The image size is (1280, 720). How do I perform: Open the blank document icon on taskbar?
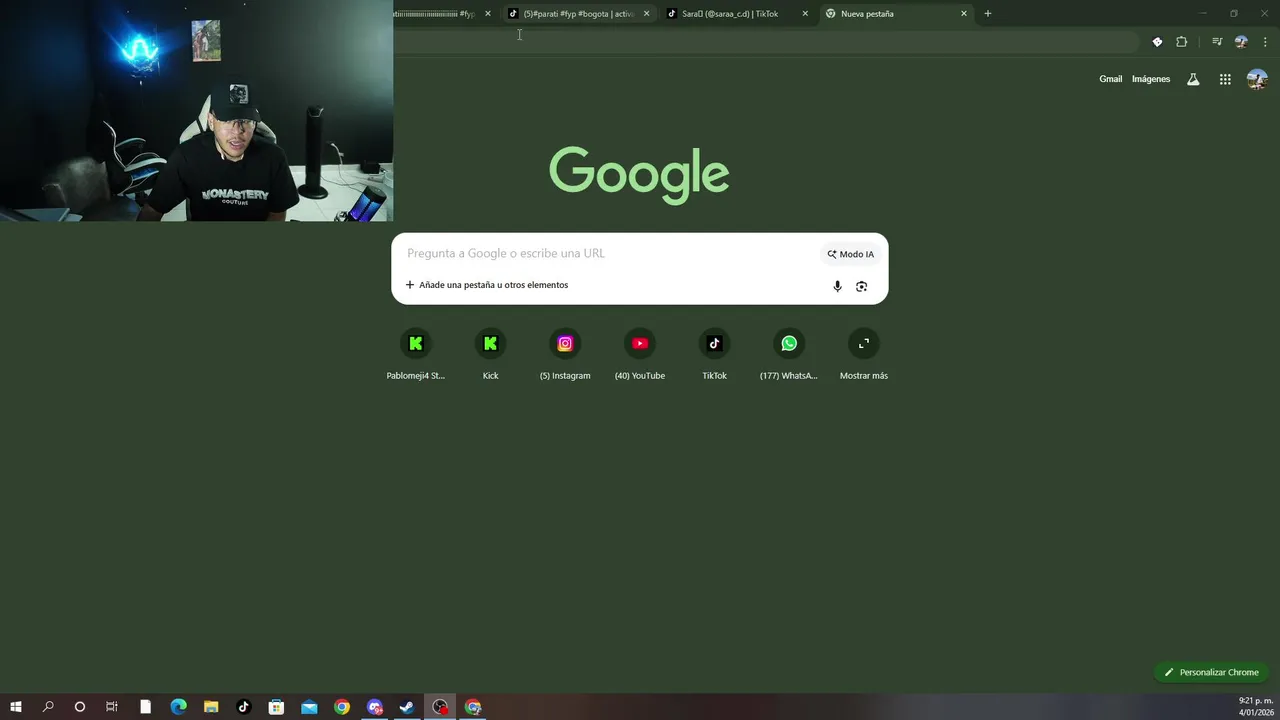[145, 707]
